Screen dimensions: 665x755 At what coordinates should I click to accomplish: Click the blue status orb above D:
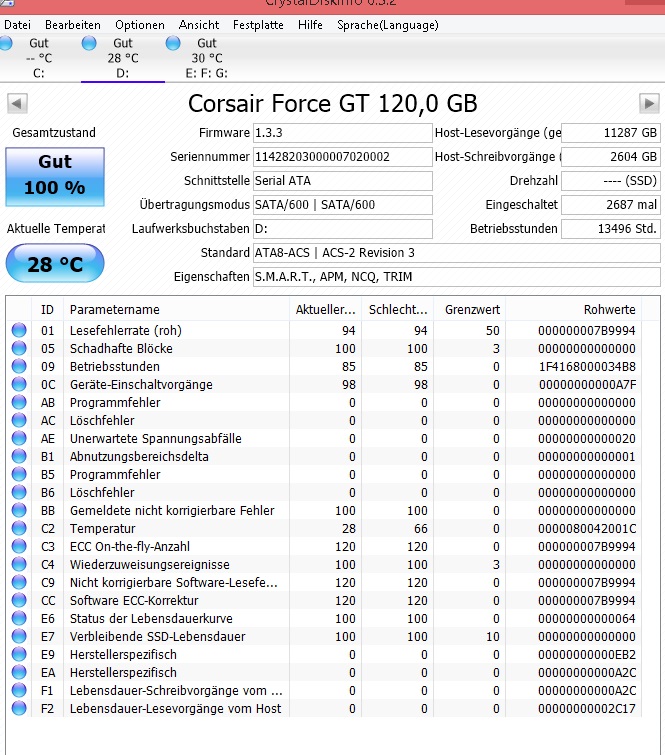pyautogui.click(x=89, y=43)
